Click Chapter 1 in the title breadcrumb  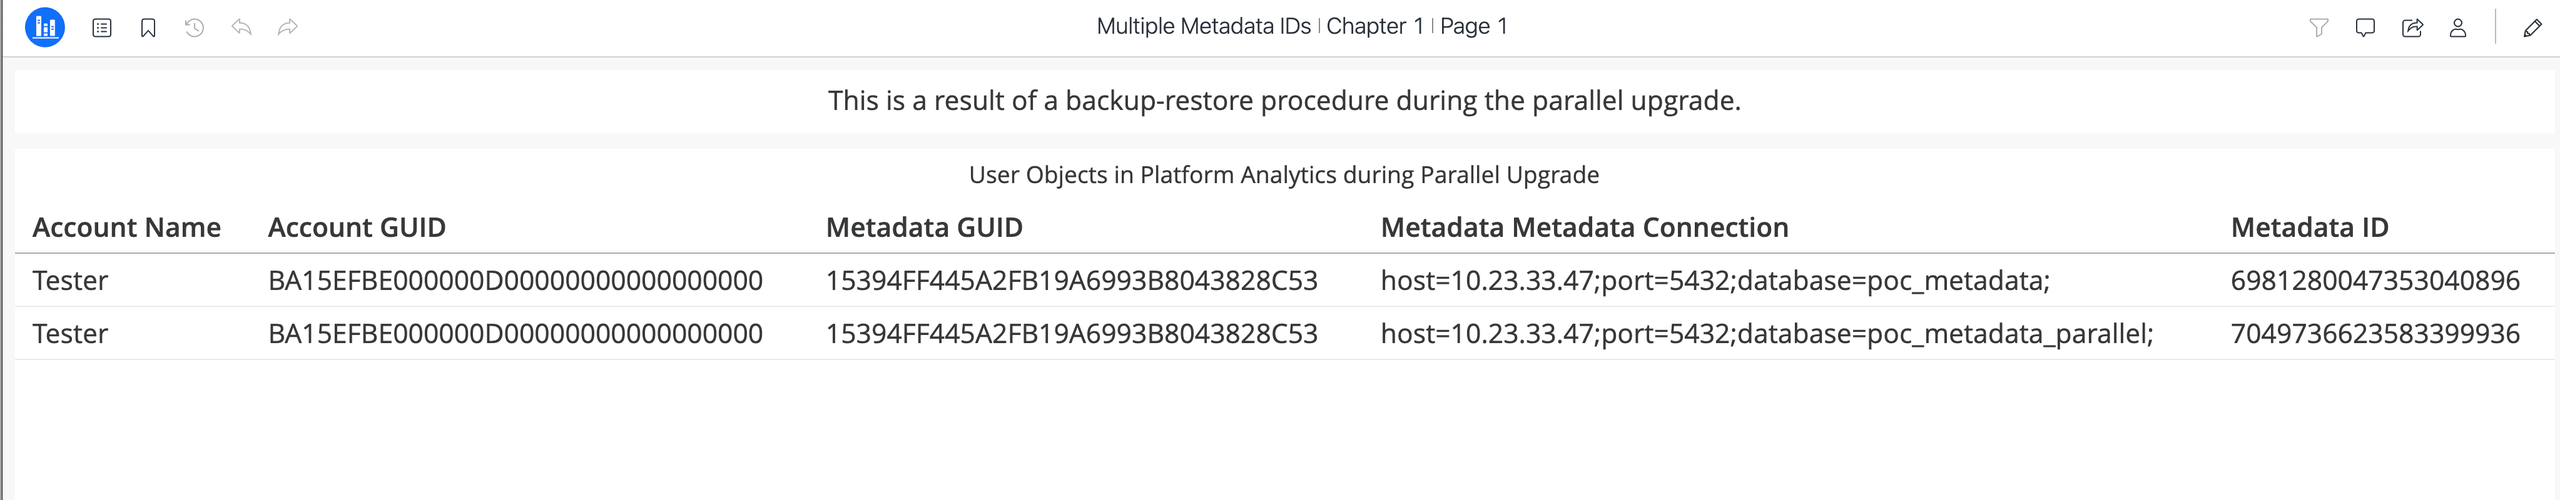click(x=1374, y=27)
